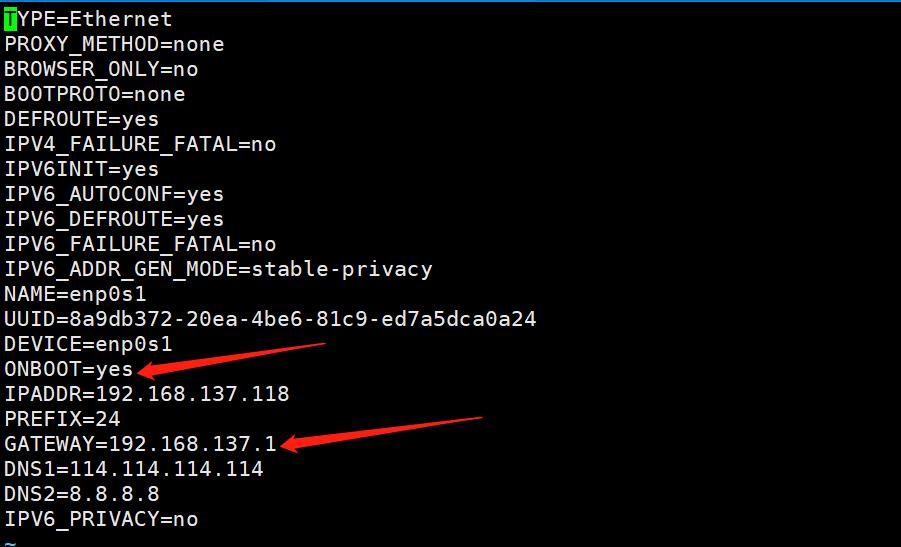Click IPV4_FAILURE_FATAL=no entry
Viewport: 901px width, 547px height.
pos(140,144)
